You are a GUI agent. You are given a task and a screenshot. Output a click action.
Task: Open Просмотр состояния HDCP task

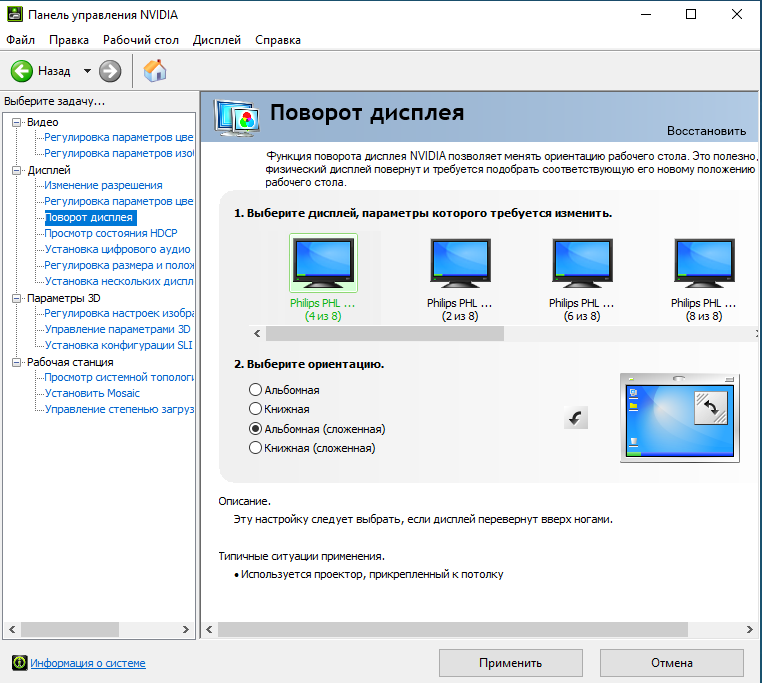pos(111,233)
